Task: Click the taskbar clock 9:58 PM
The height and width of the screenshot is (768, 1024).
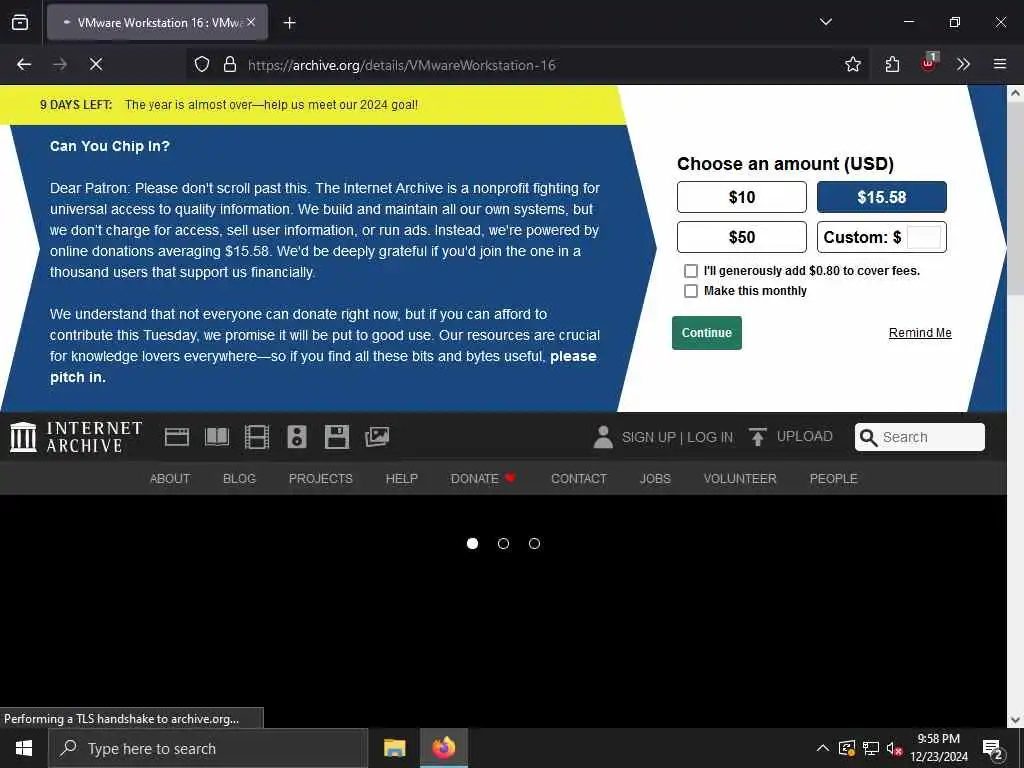Action: 938,739
